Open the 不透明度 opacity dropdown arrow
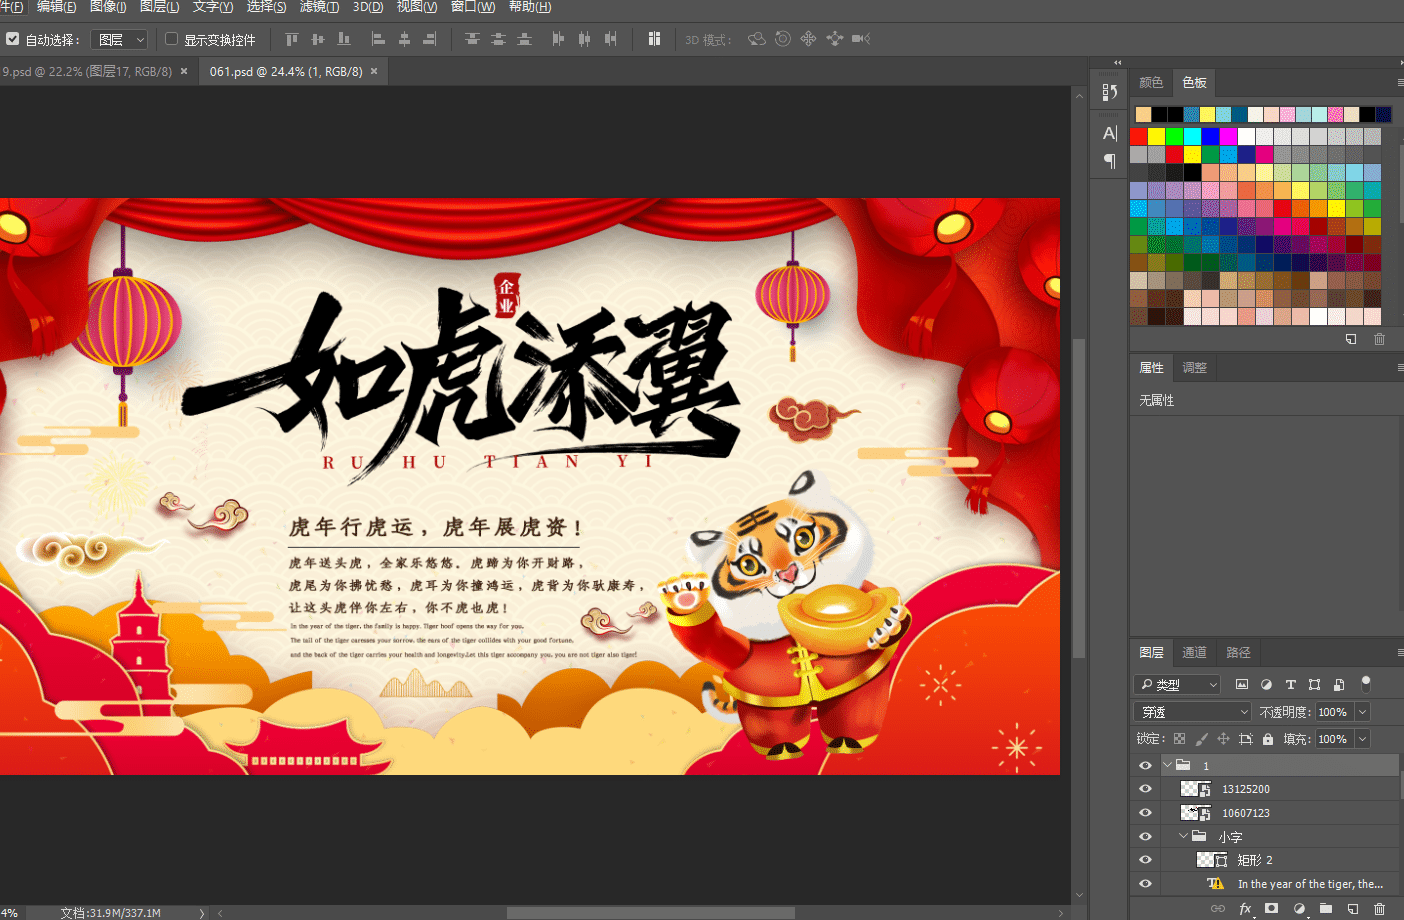 [1362, 712]
